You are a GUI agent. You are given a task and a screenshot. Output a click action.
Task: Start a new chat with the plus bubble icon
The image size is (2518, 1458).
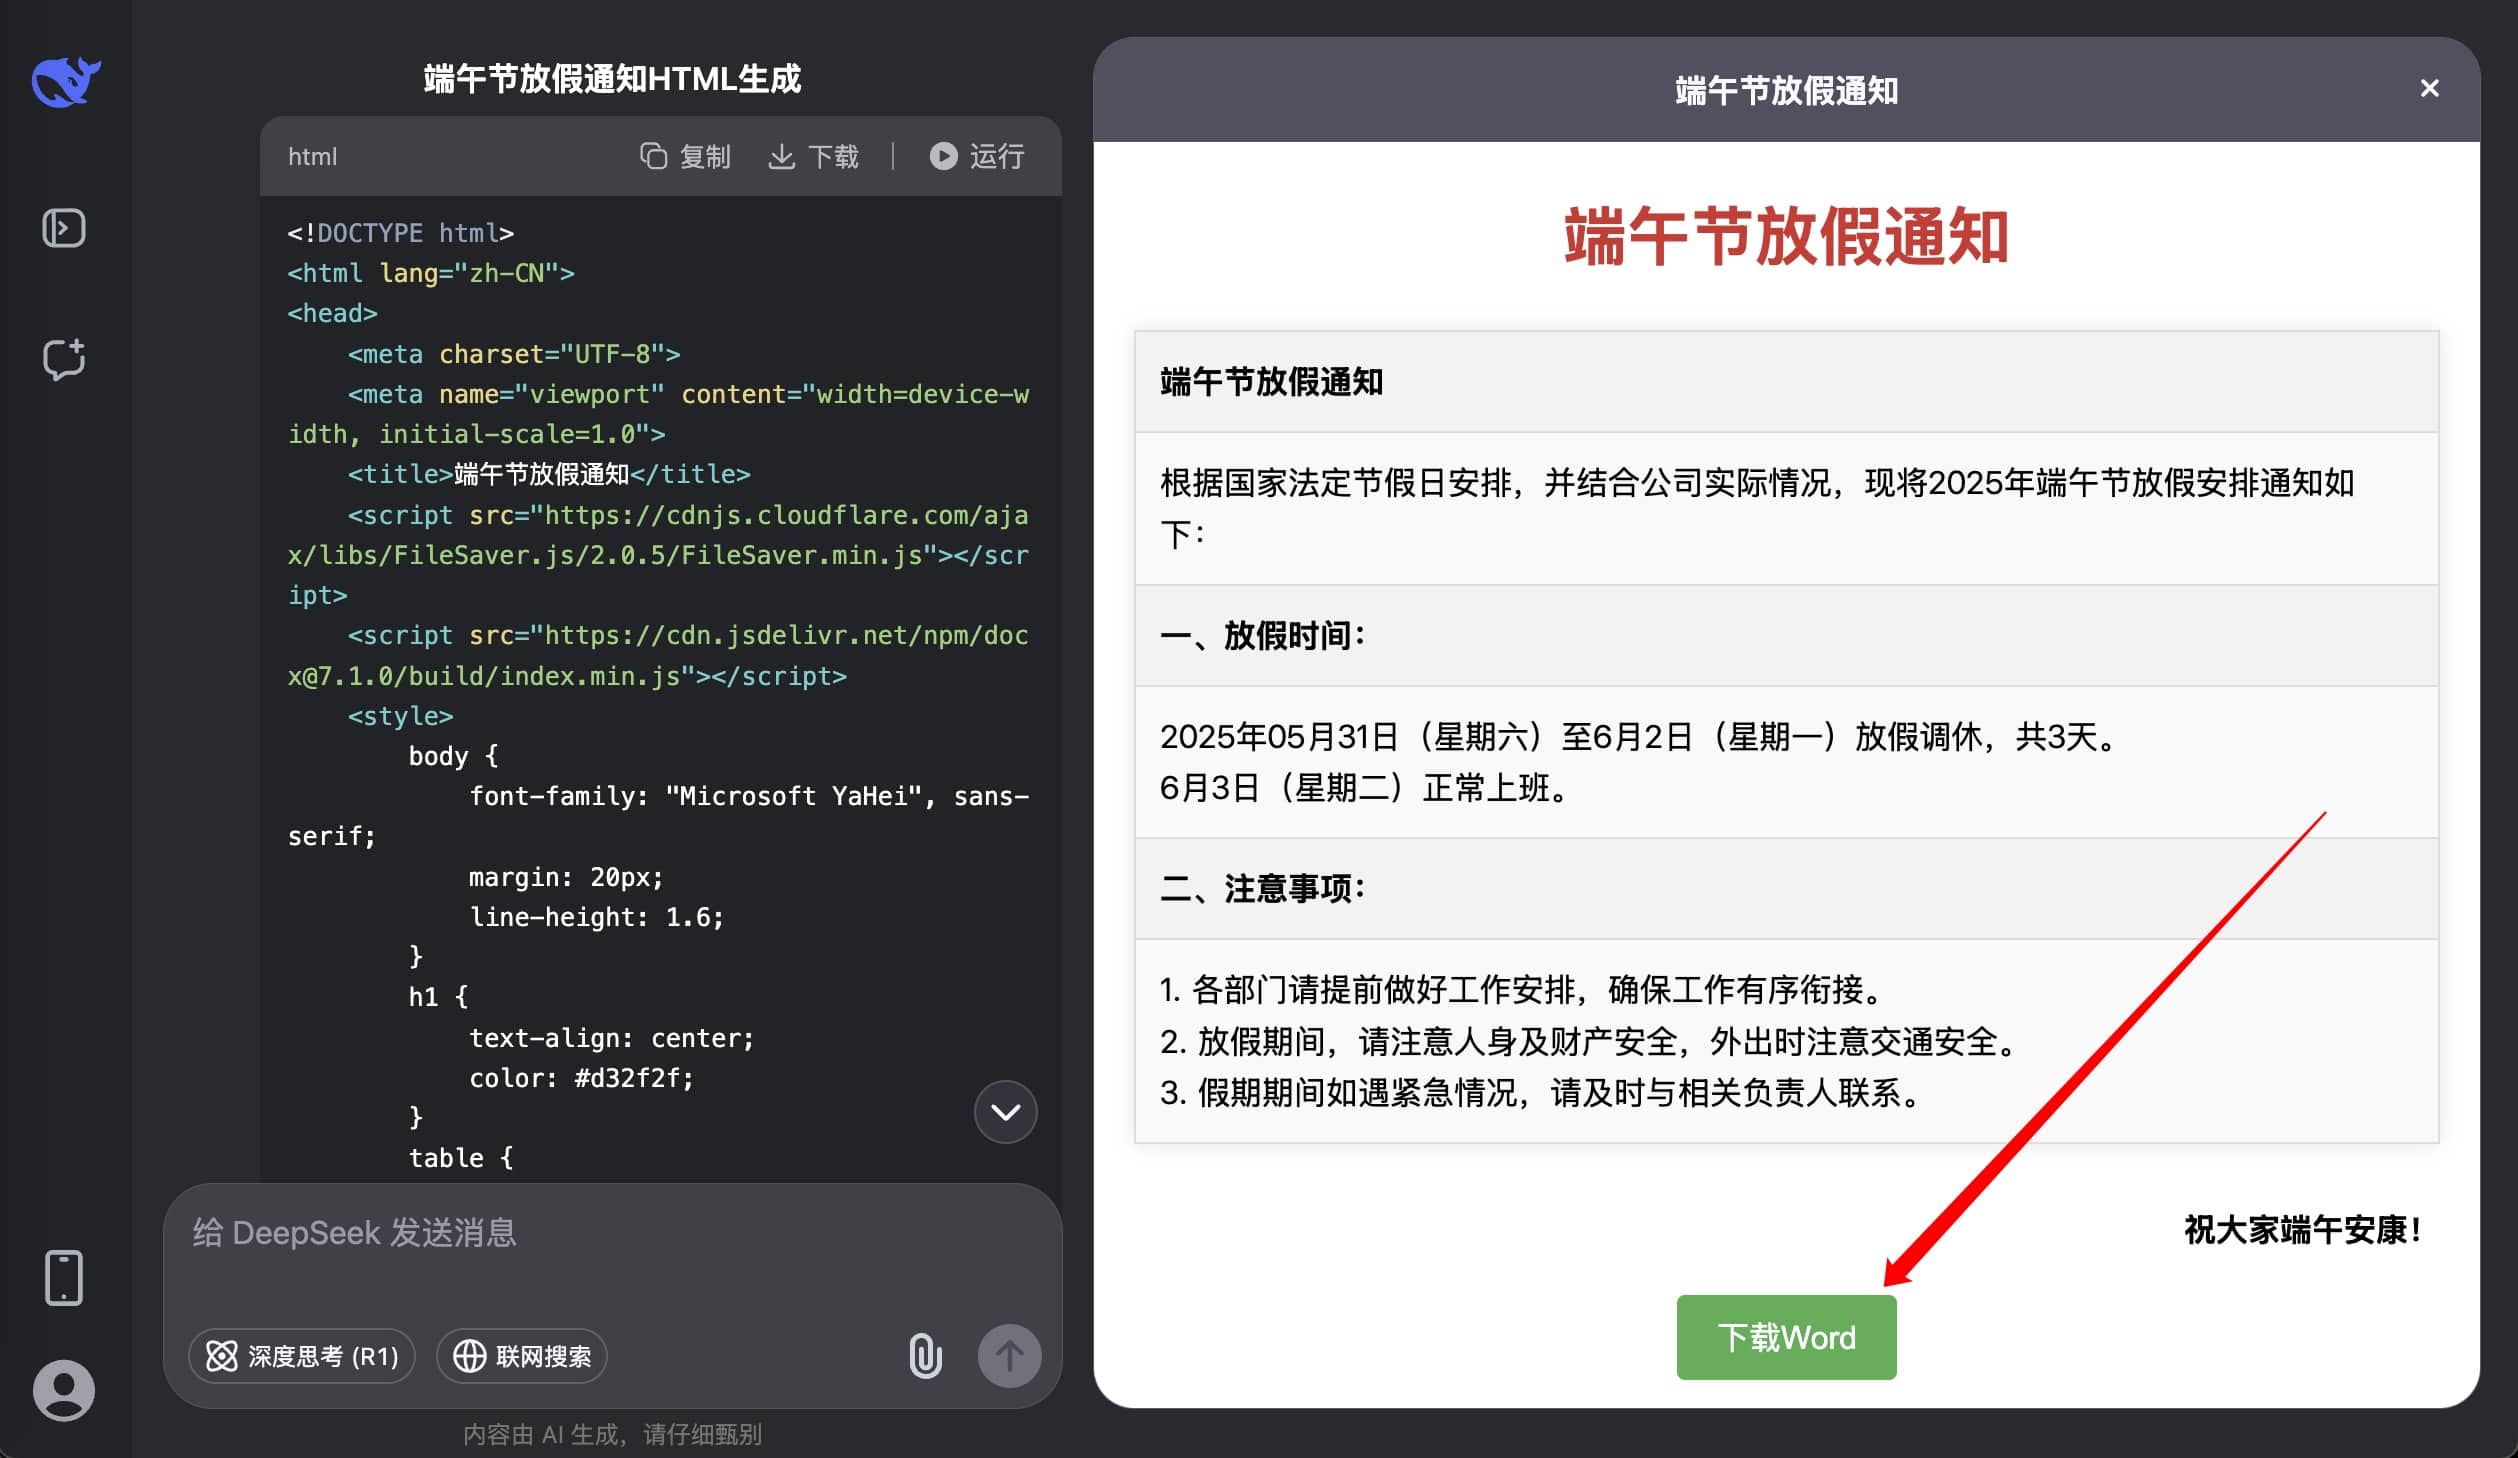tap(64, 359)
